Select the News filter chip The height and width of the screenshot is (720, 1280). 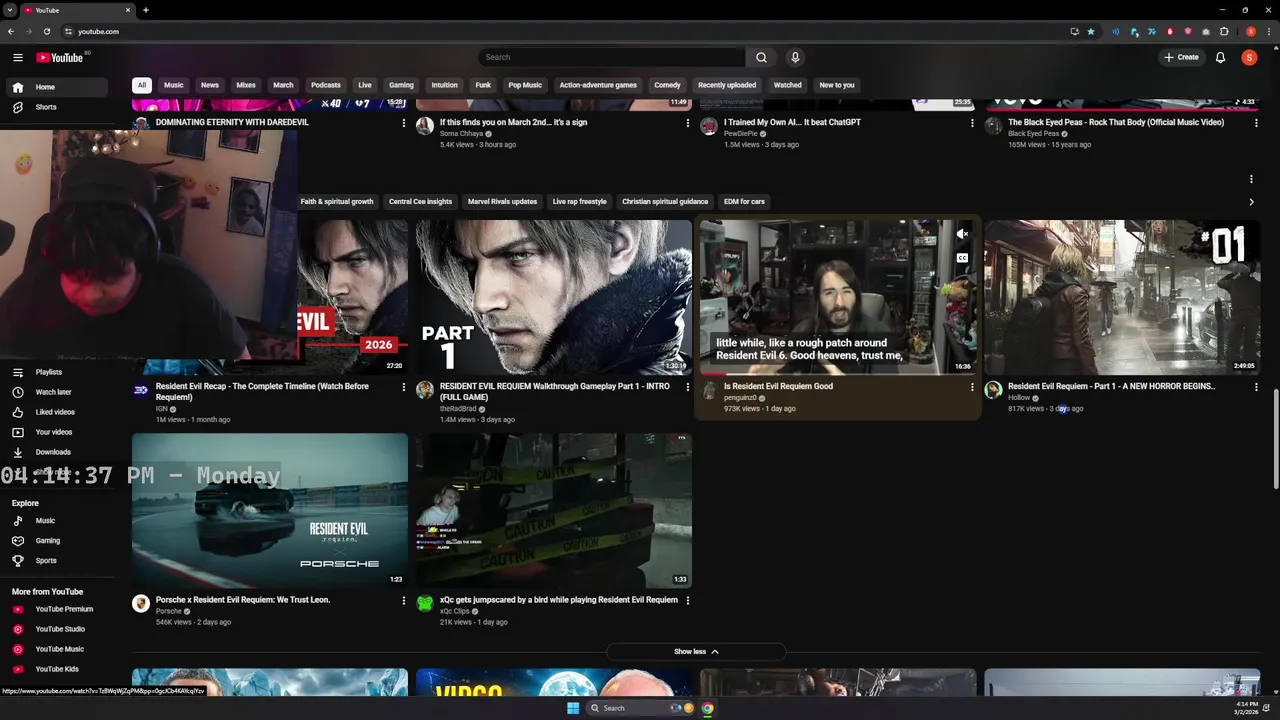(210, 85)
